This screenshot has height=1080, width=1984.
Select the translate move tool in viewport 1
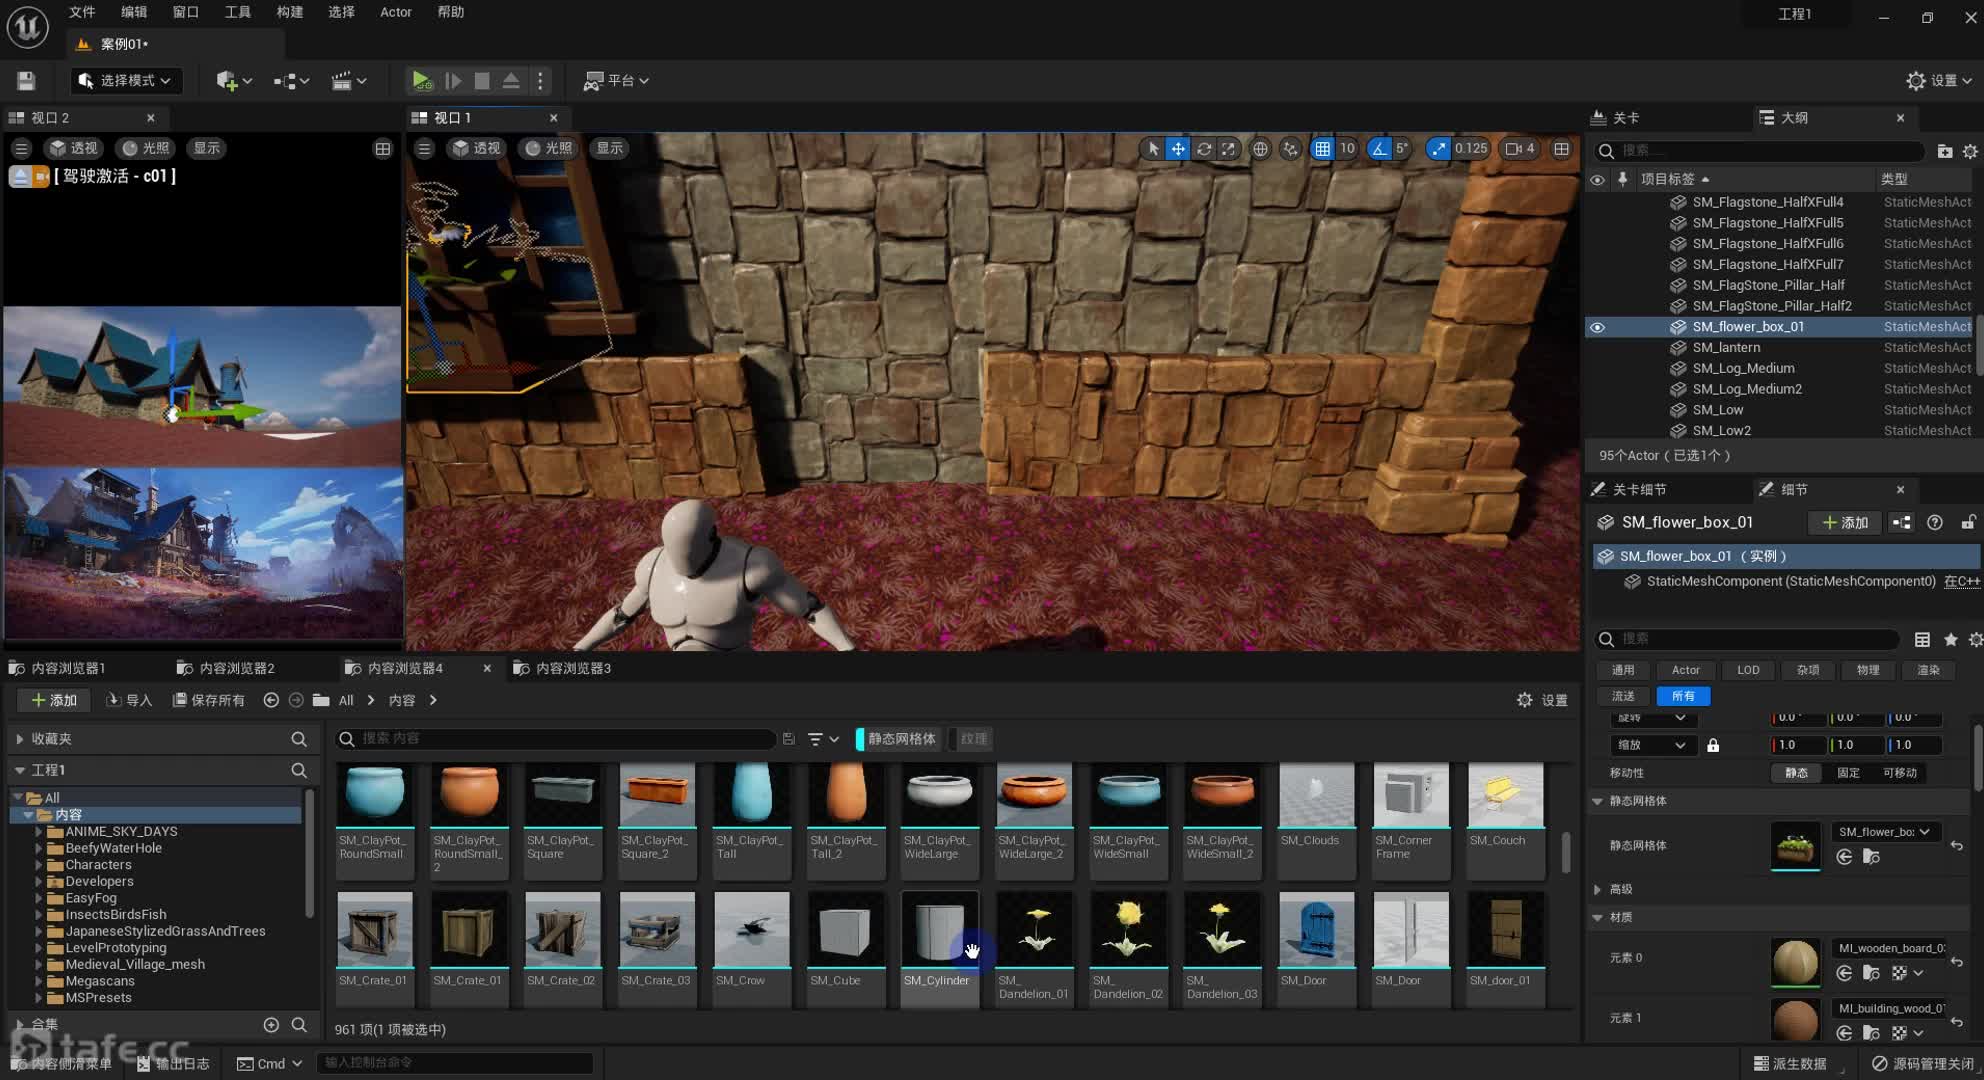click(1178, 149)
